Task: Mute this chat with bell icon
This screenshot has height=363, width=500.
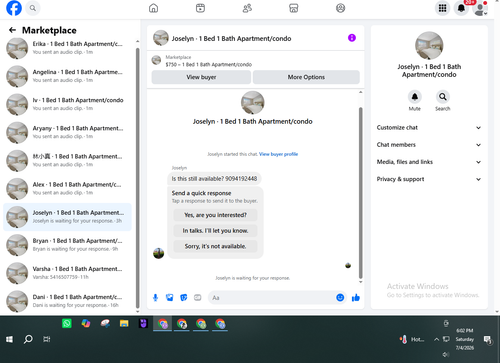Action: point(415,97)
